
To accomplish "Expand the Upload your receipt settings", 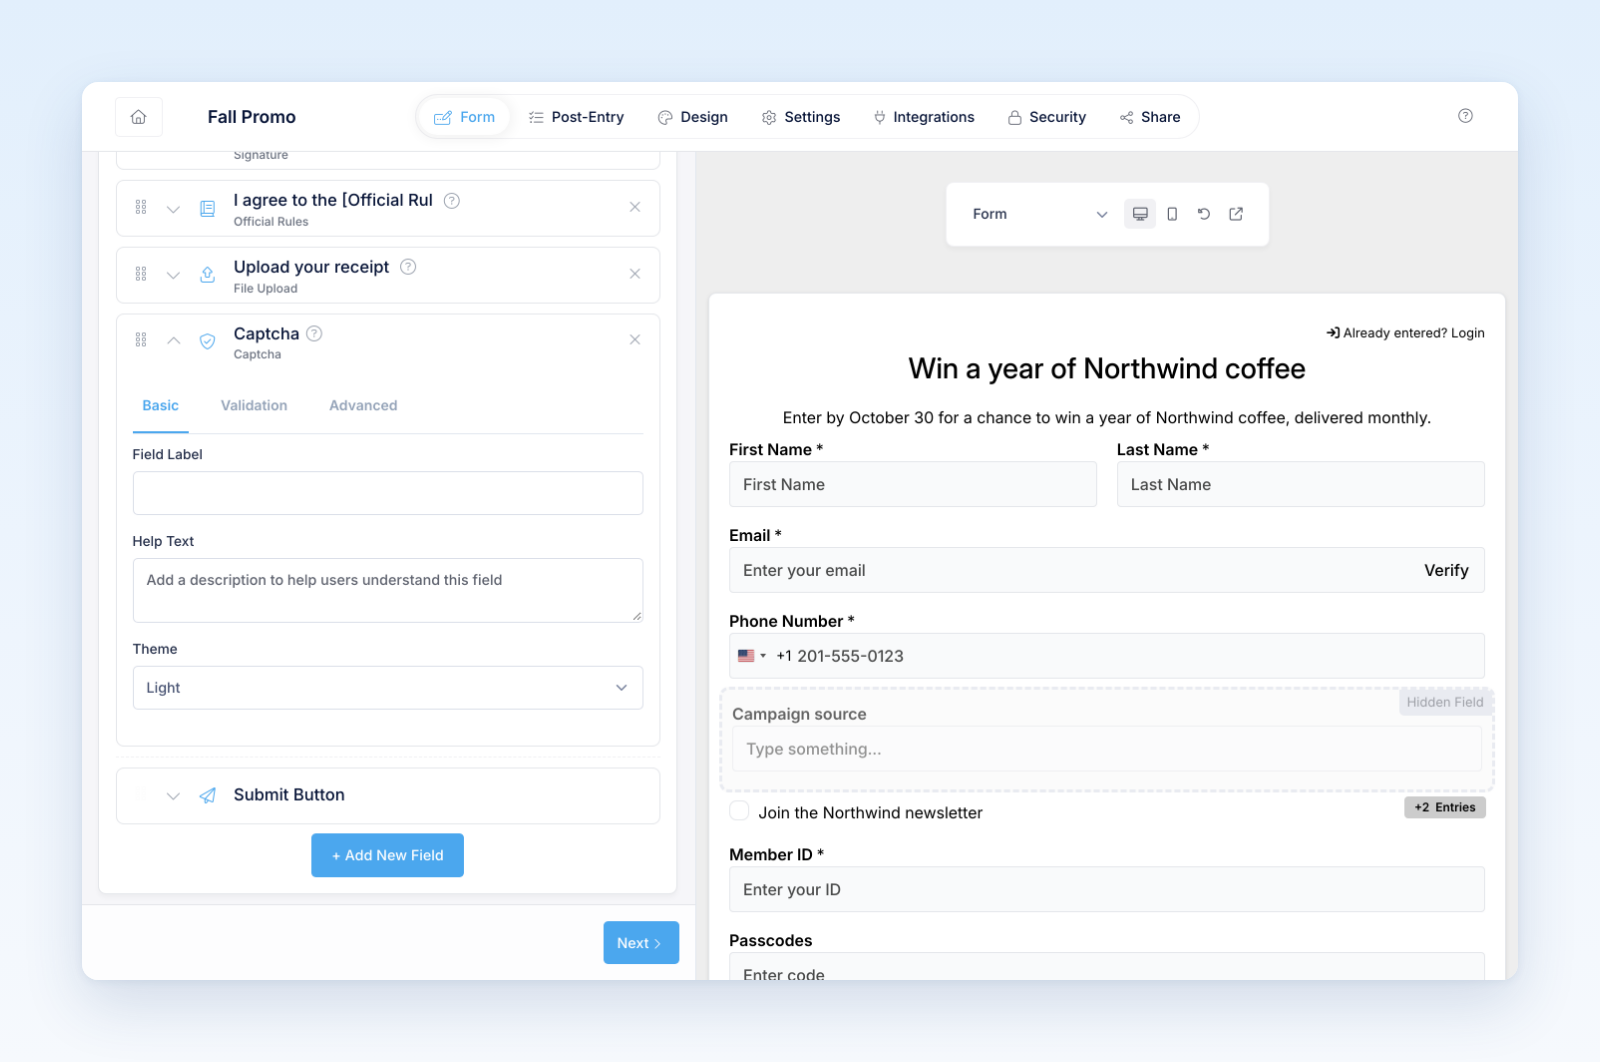I will tap(174, 275).
